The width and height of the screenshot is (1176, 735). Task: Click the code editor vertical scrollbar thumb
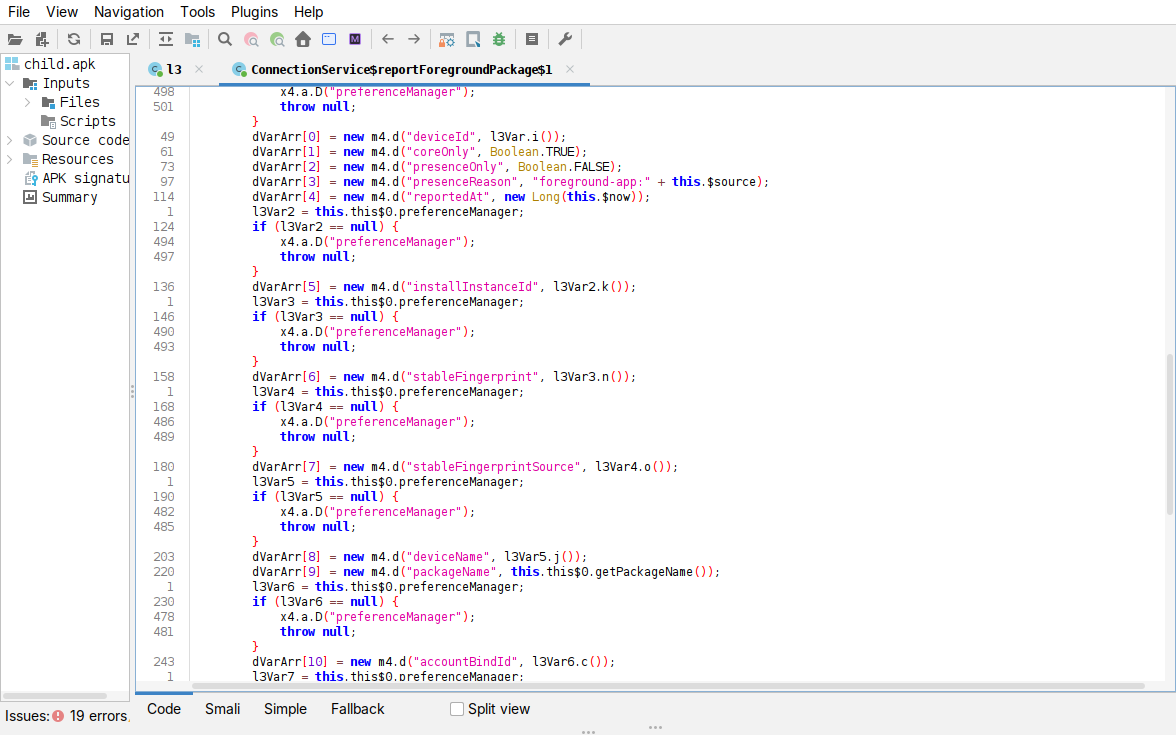(1170, 434)
